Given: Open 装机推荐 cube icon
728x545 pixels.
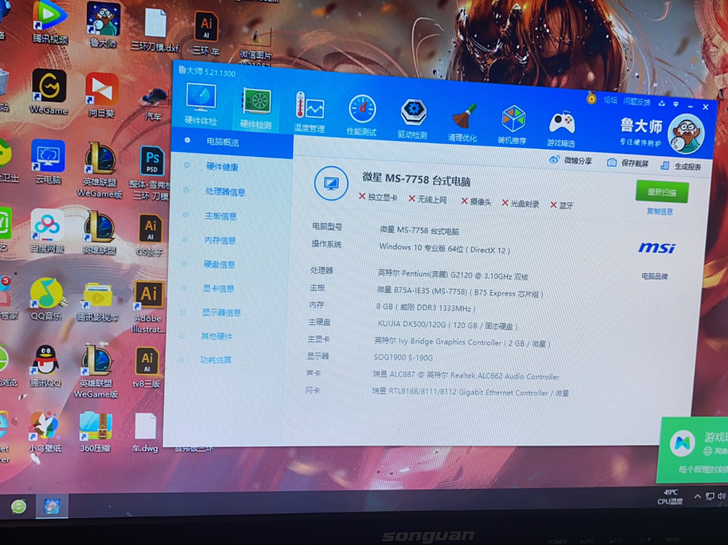Looking at the screenshot, I should click(x=512, y=124).
